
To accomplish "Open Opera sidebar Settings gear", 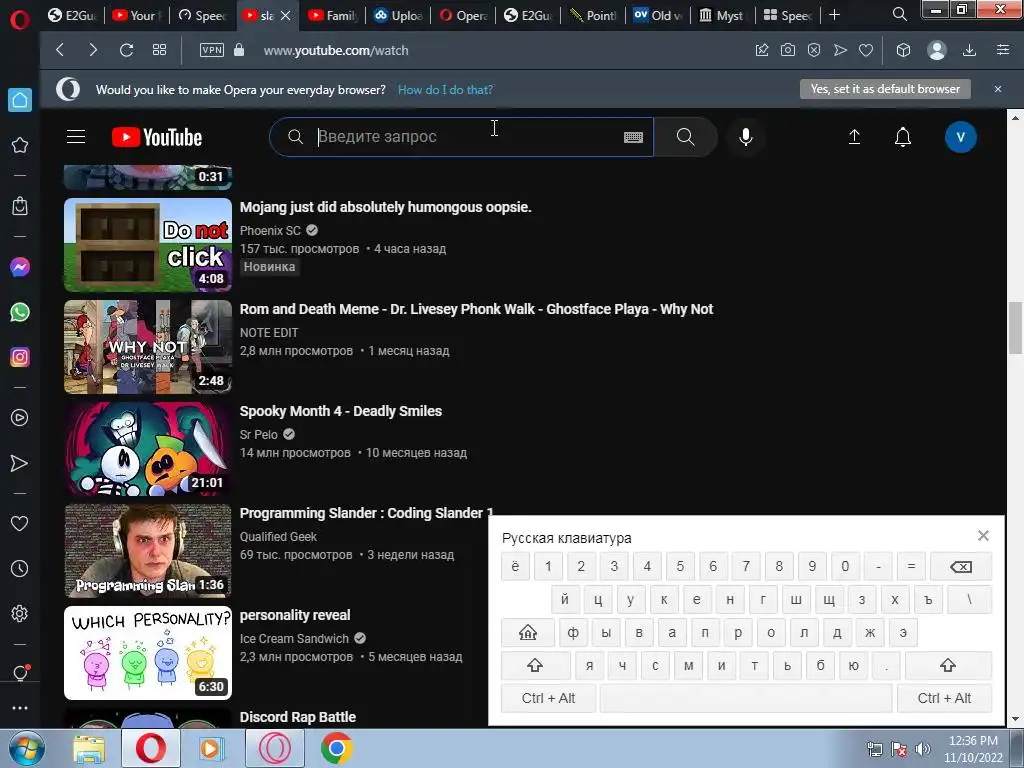I will point(20,614).
